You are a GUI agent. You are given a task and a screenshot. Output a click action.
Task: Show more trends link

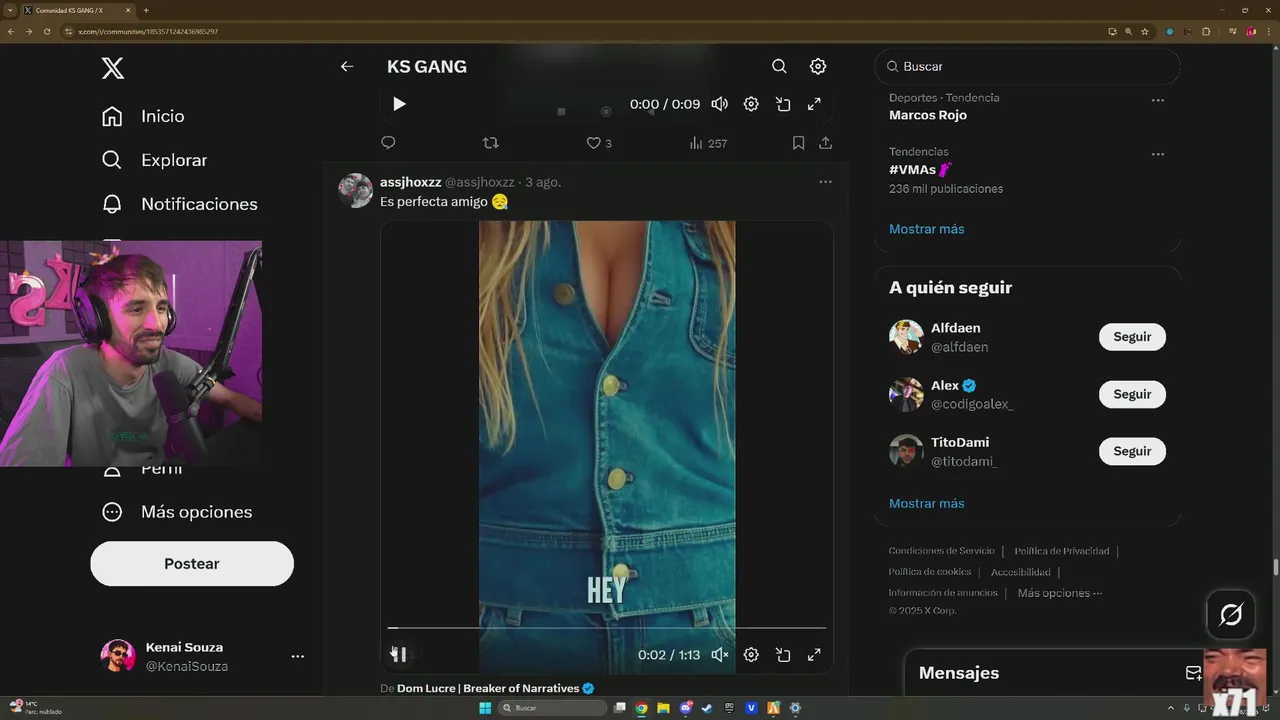[x=927, y=229]
